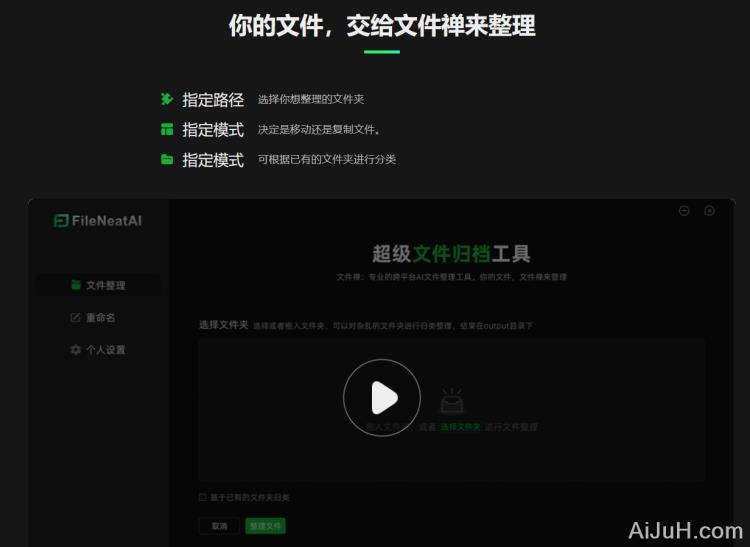This screenshot has height=547, width=750.
Task: Click the green 选择文件夹 link
Action: [460, 427]
